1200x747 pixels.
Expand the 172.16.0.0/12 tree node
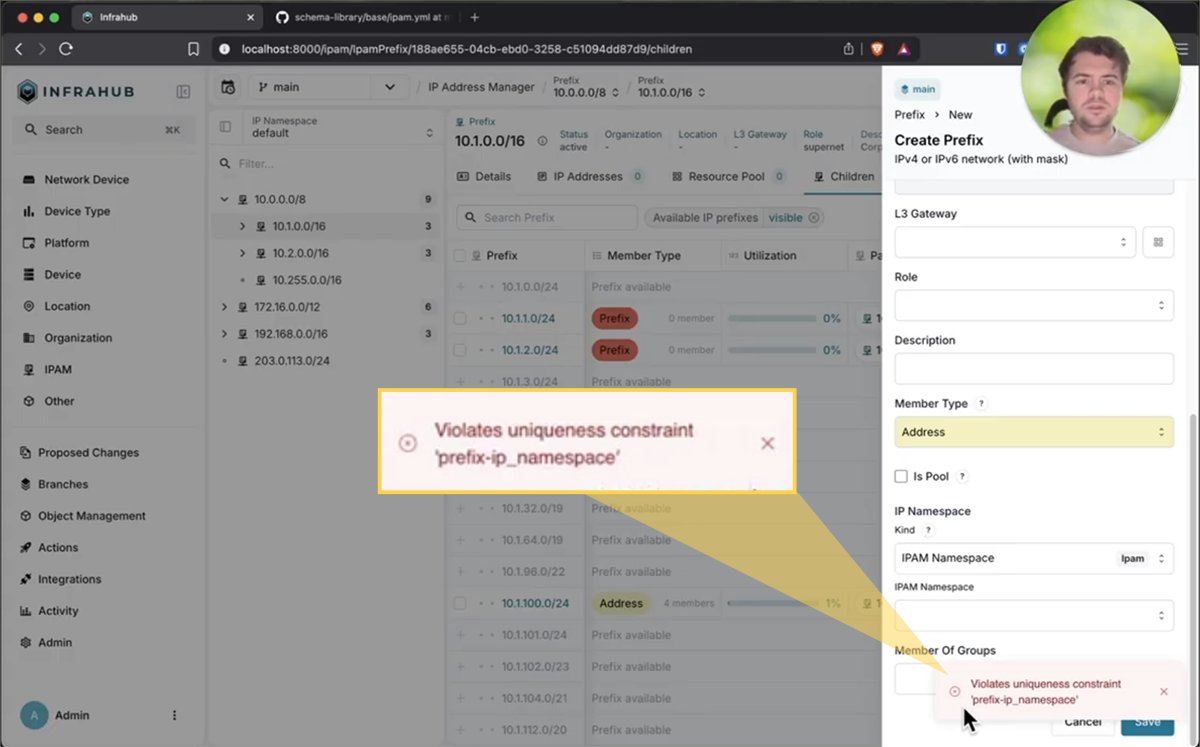point(224,307)
